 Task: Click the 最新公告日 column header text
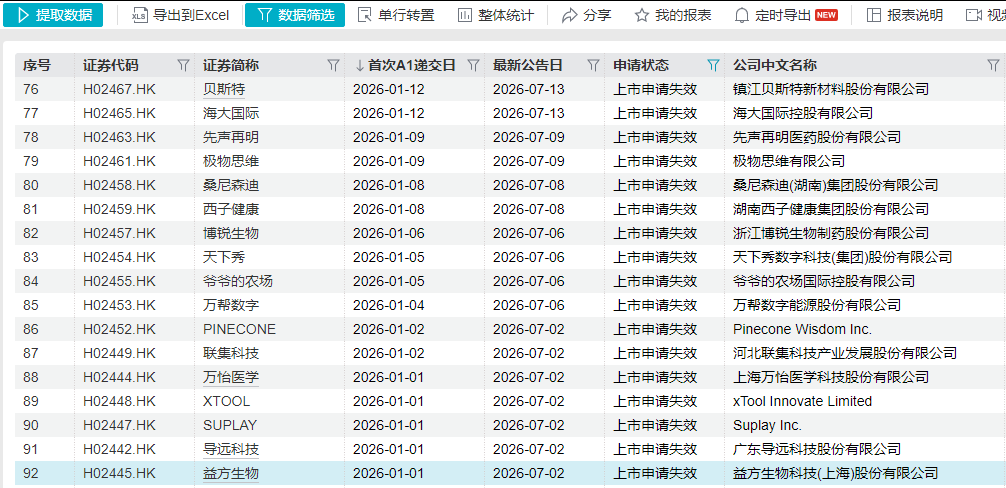pyautogui.click(x=527, y=65)
